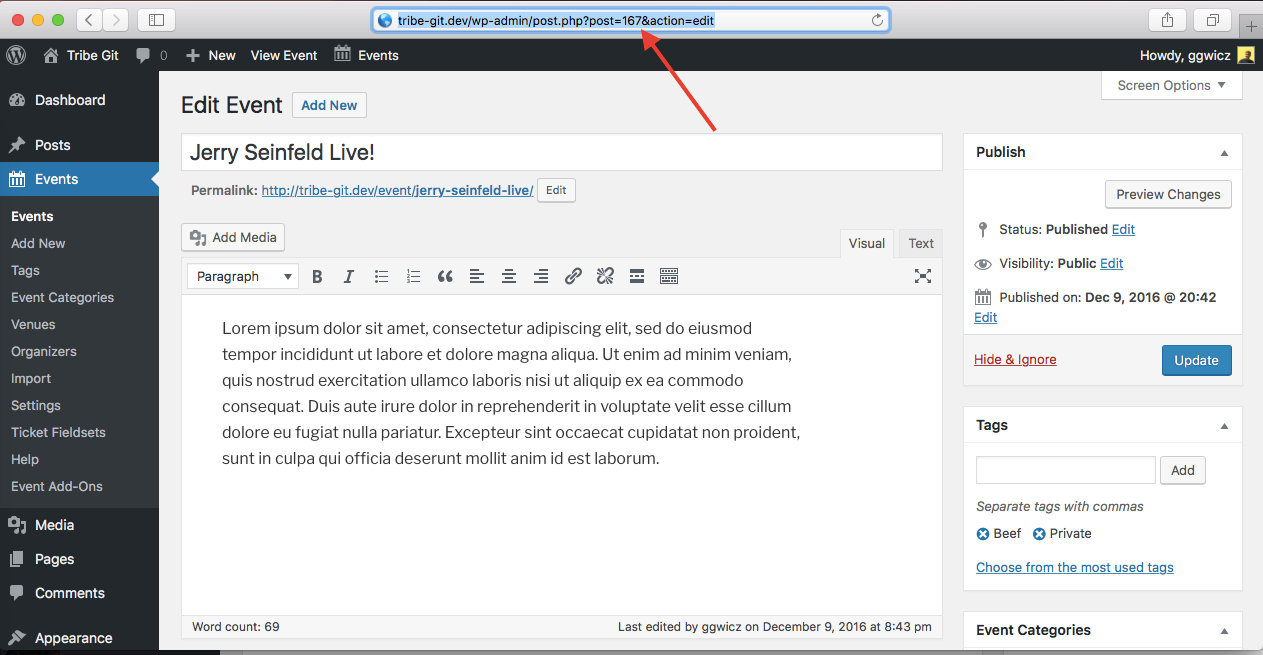Collapse the Tags meta box
The image size is (1263, 655).
coord(1224,426)
